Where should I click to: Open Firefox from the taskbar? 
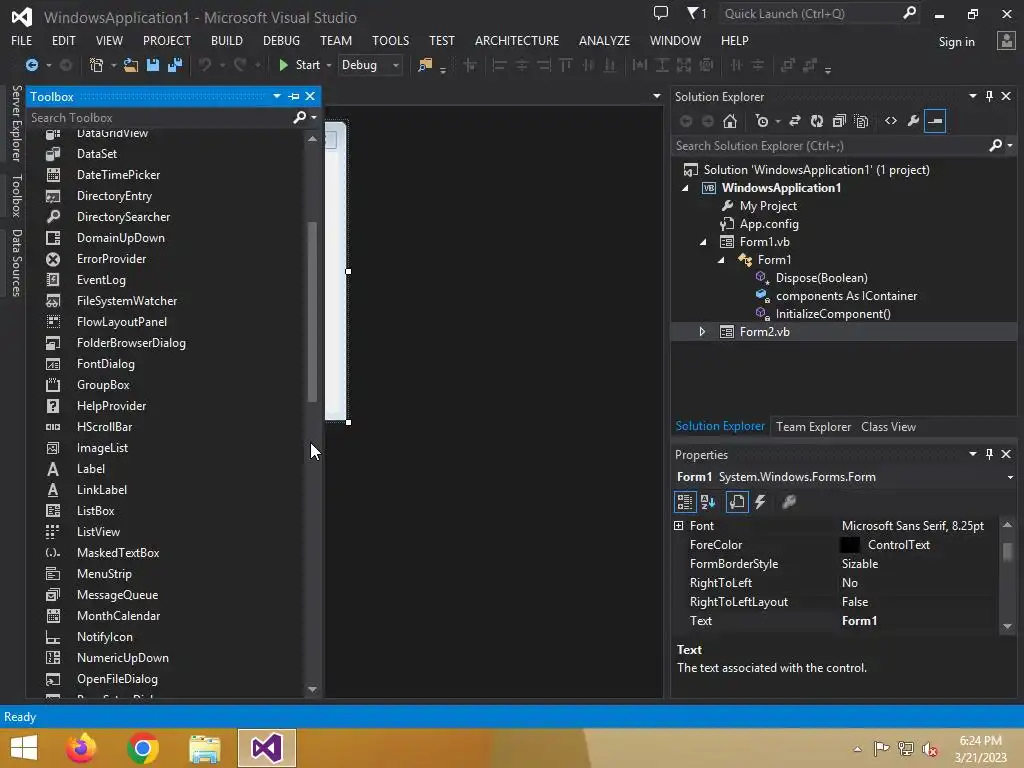click(81, 748)
